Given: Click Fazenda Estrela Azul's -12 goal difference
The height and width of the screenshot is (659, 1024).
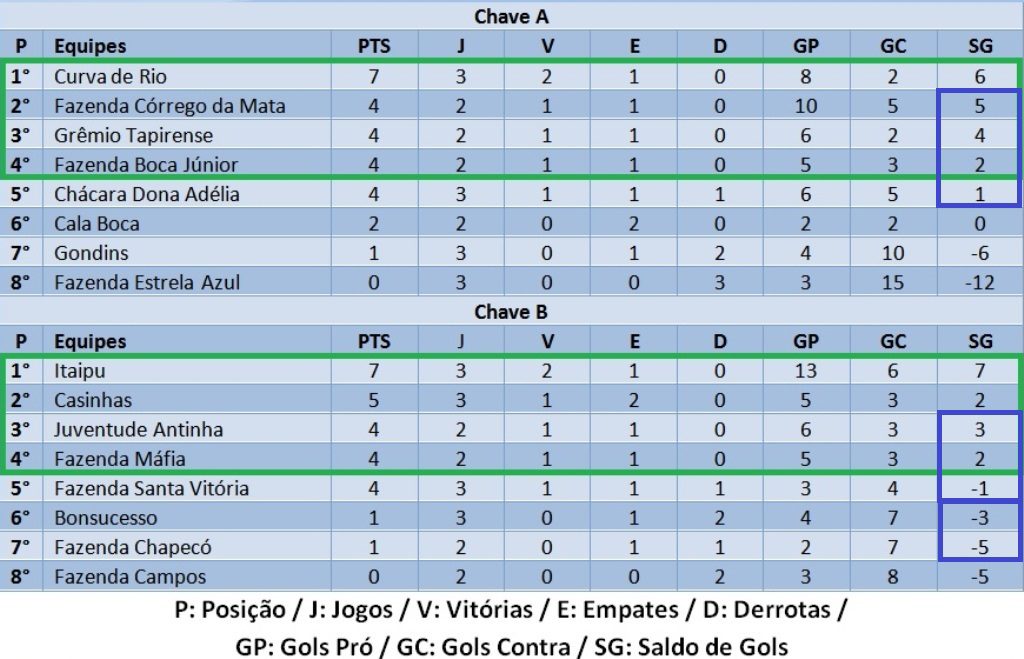Looking at the screenshot, I should pyautogui.click(x=980, y=282).
